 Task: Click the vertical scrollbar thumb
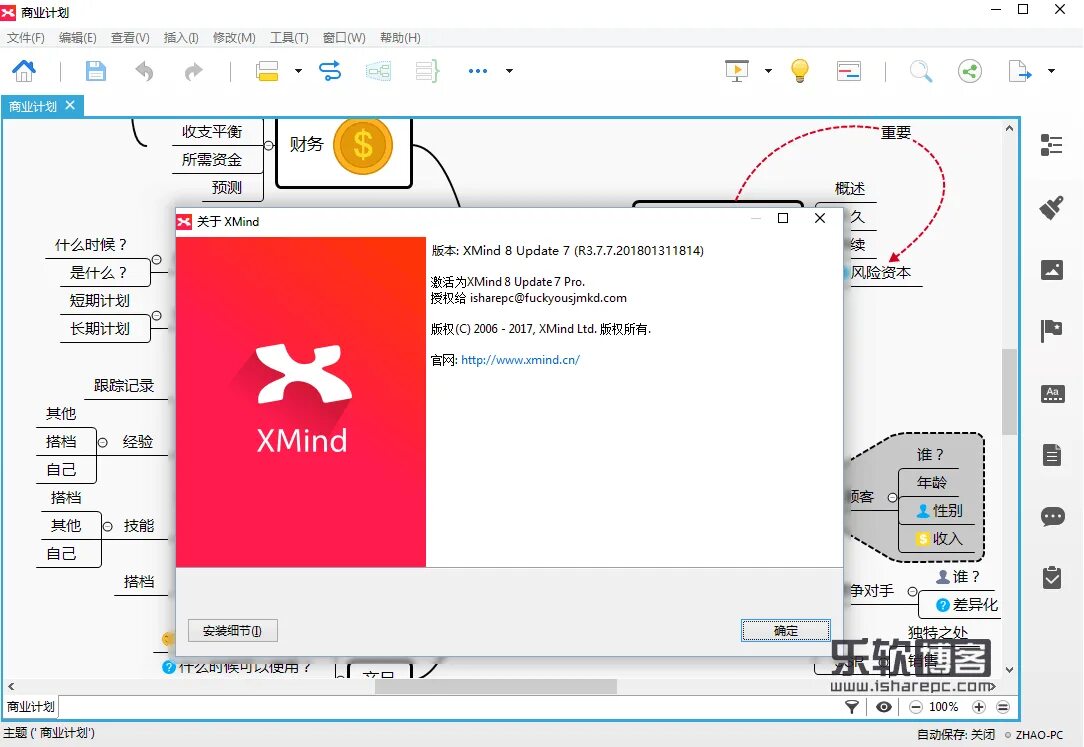click(1009, 393)
